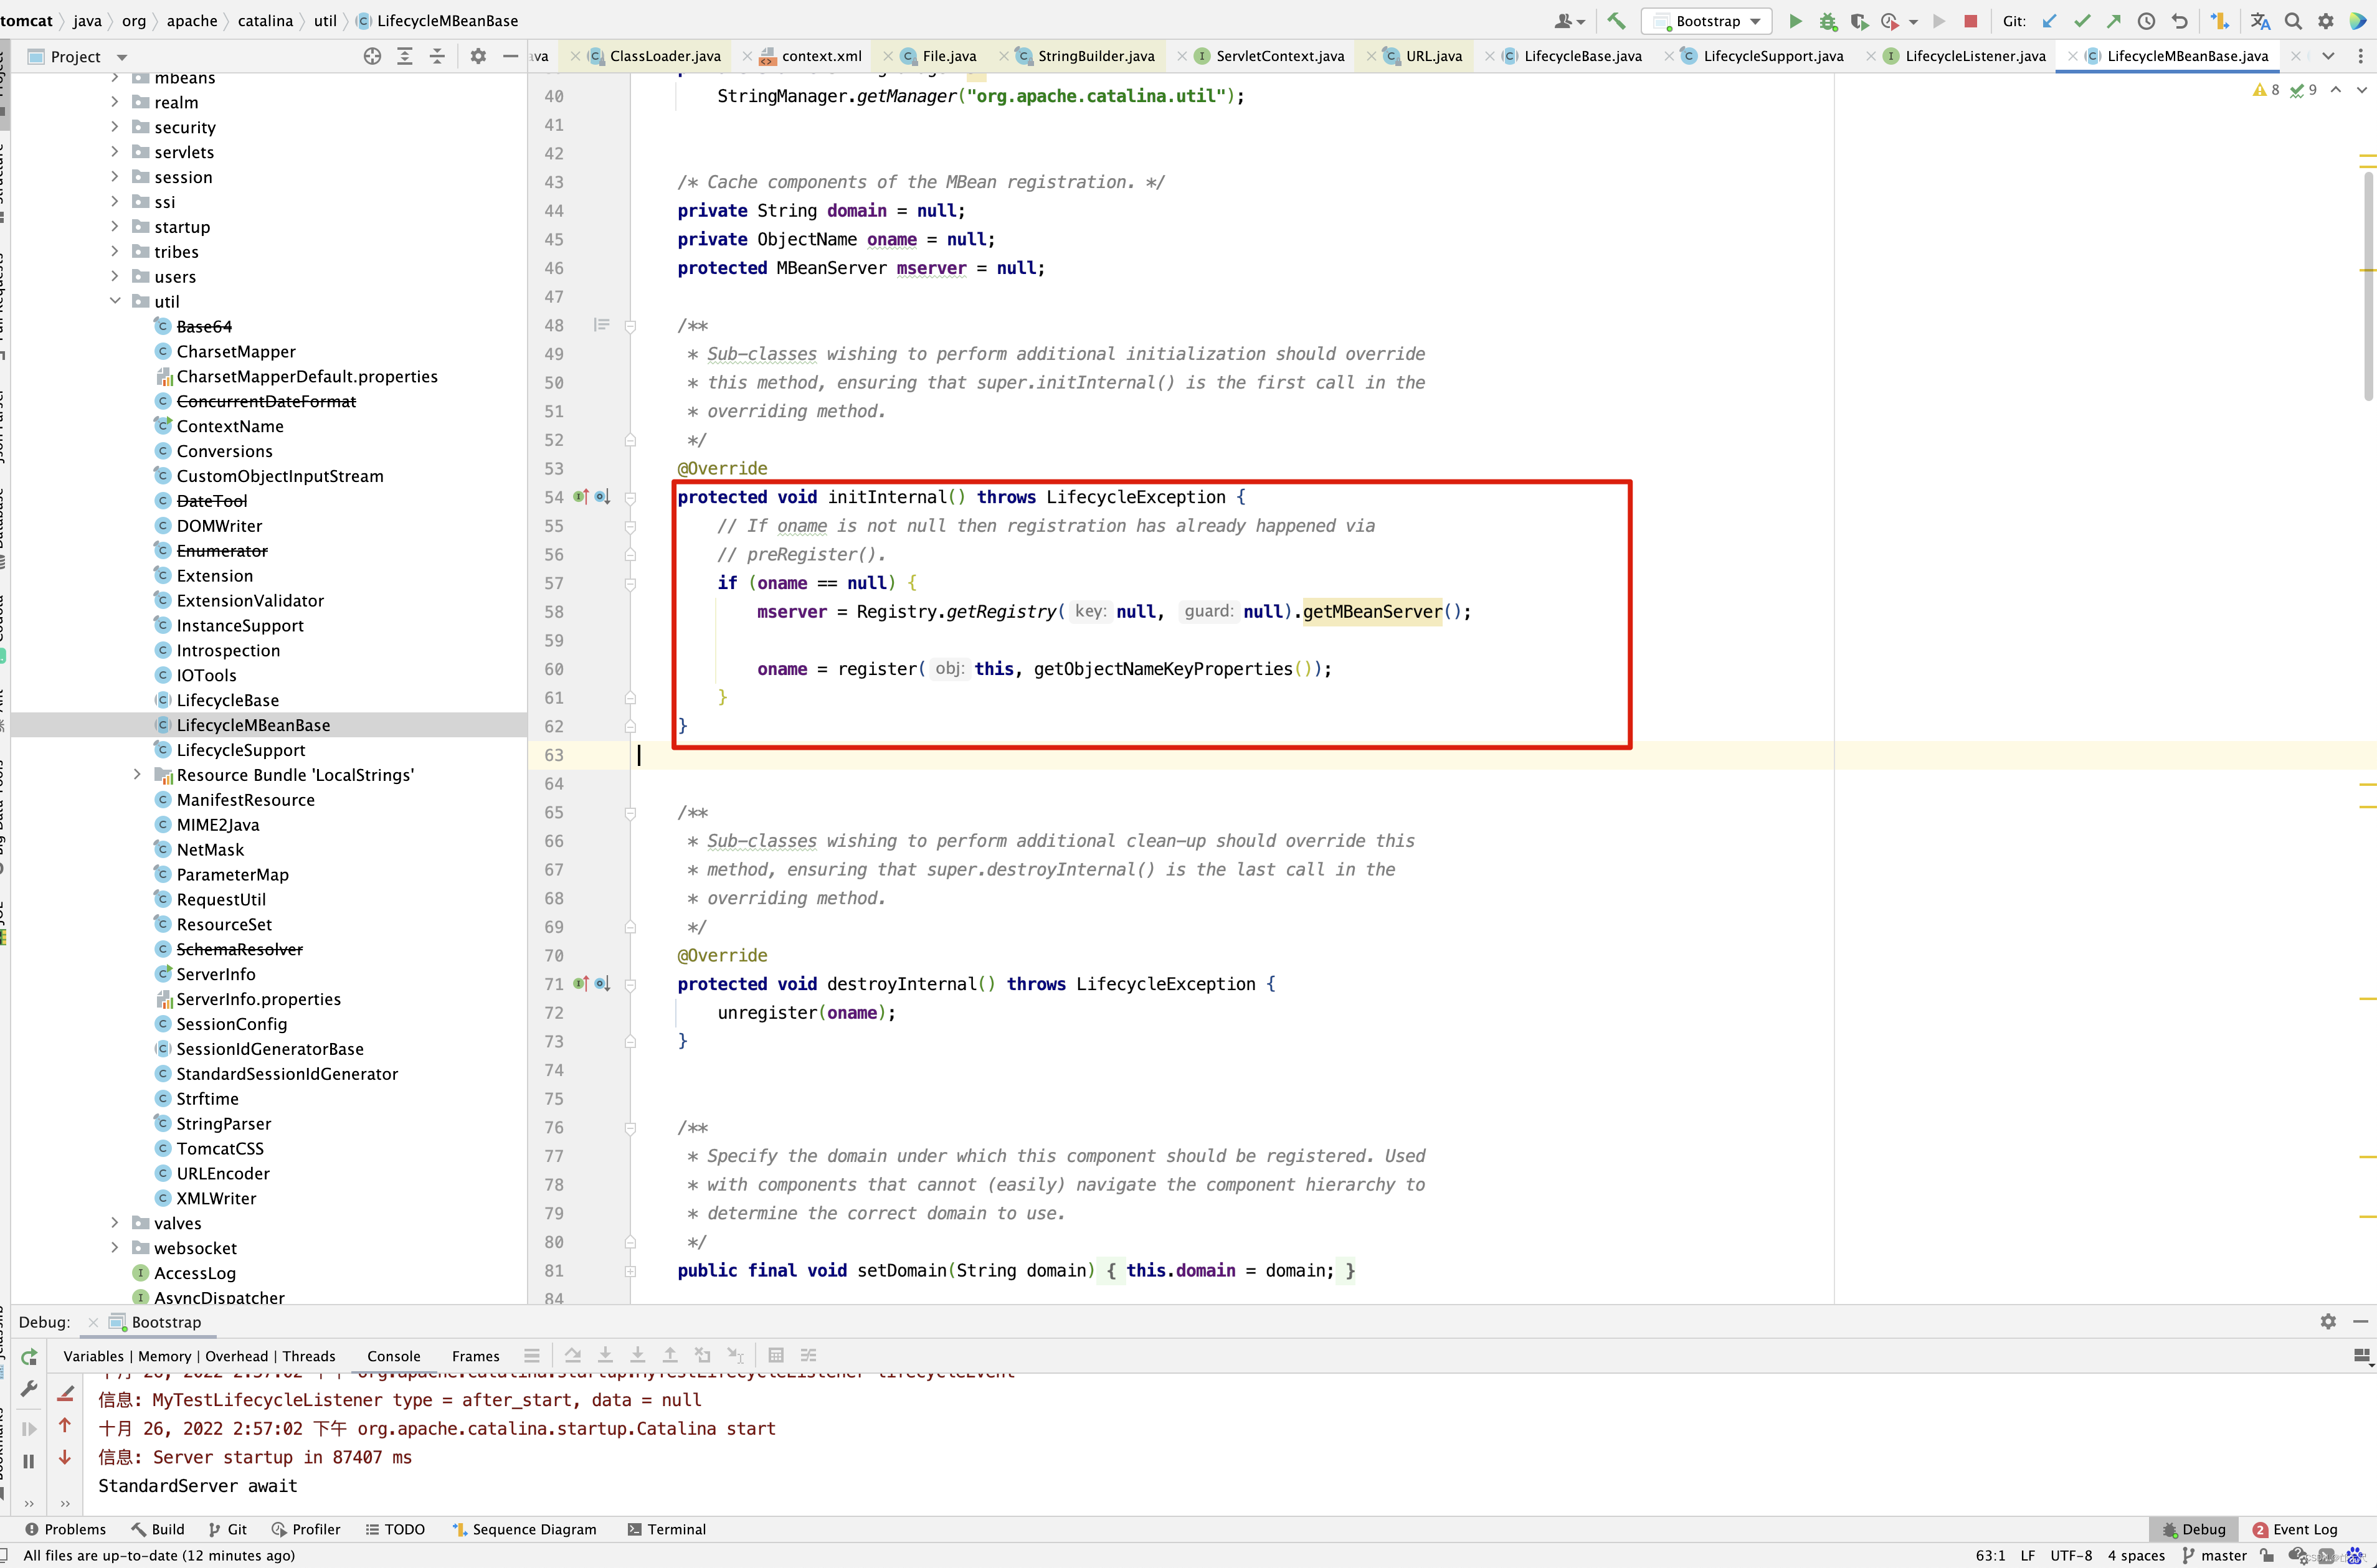Switch to ClassLoader.java tab
The image size is (2377, 1568).
654,56
